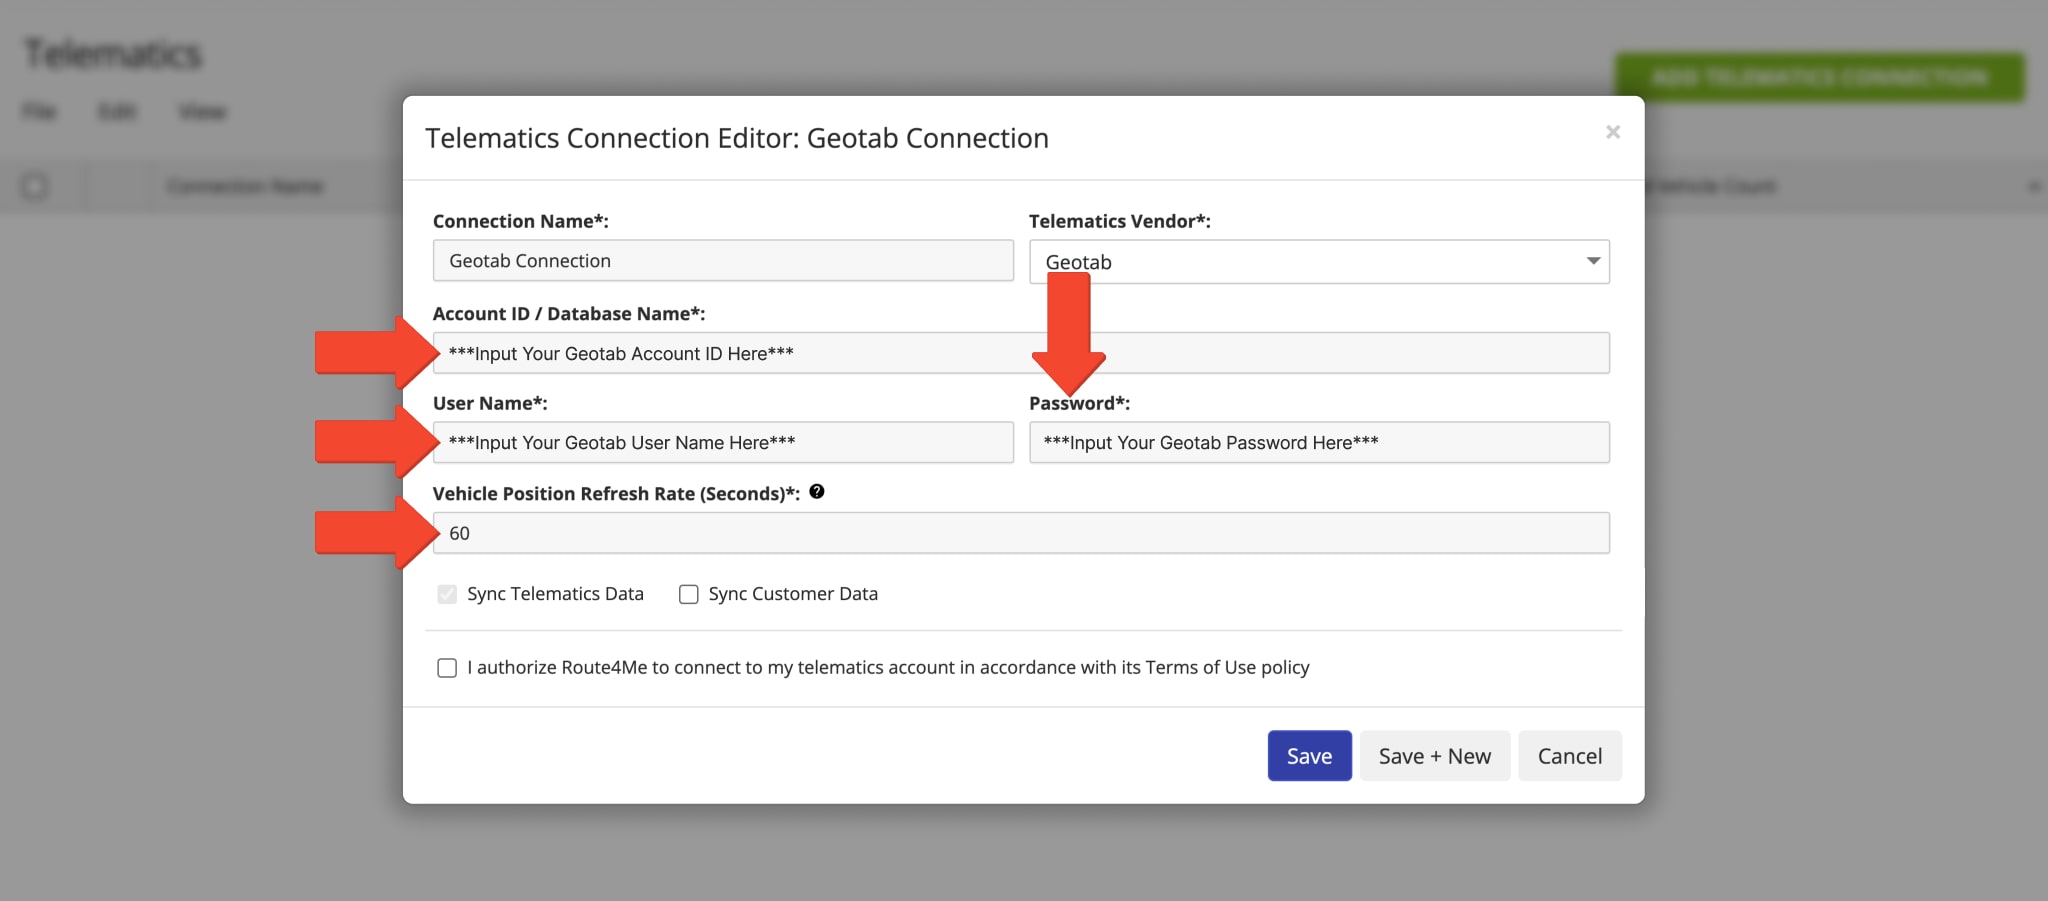Click the Account ID / Database Name field
Viewport: 2048px width, 901px height.
(x=1021, y=353)
